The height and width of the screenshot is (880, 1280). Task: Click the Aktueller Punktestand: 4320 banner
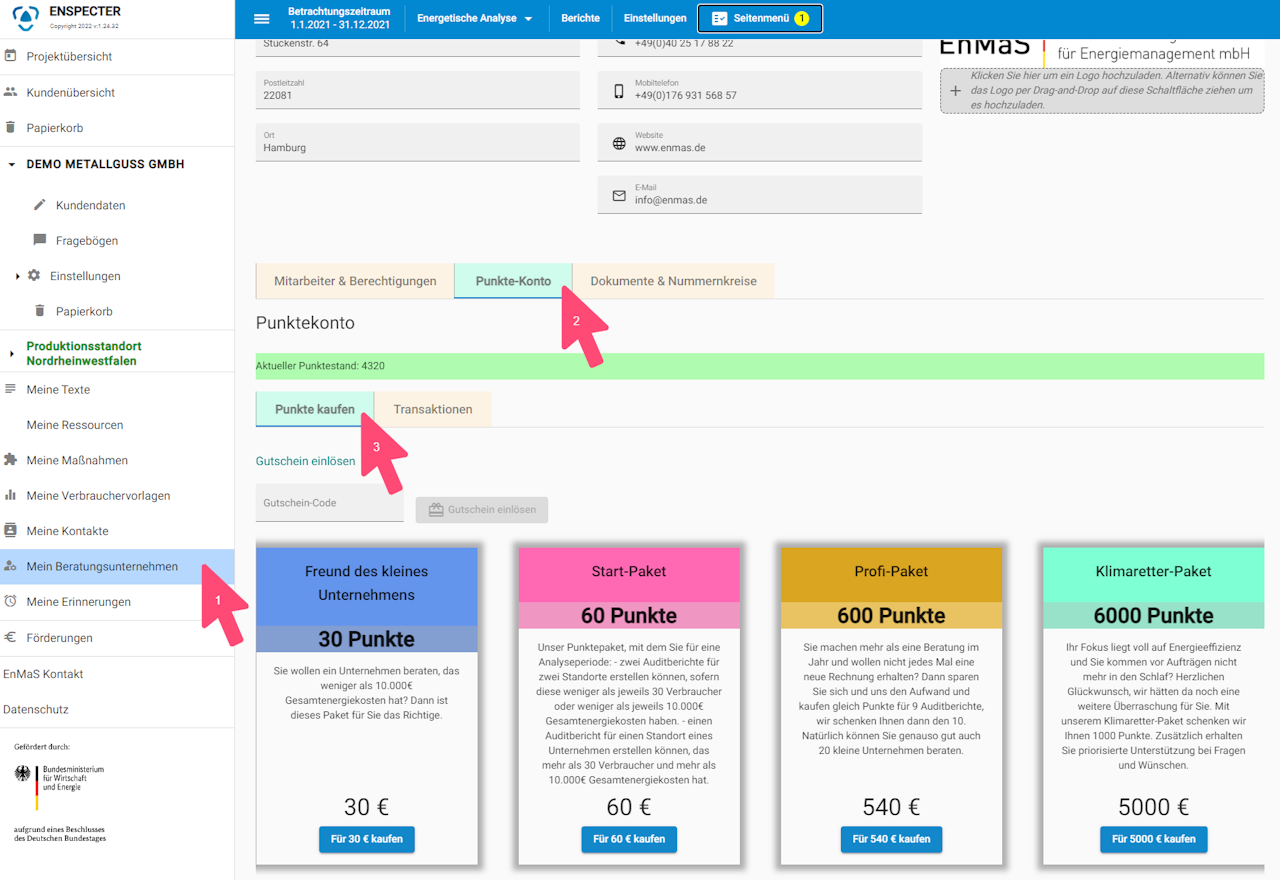click(x=760, y=366)
